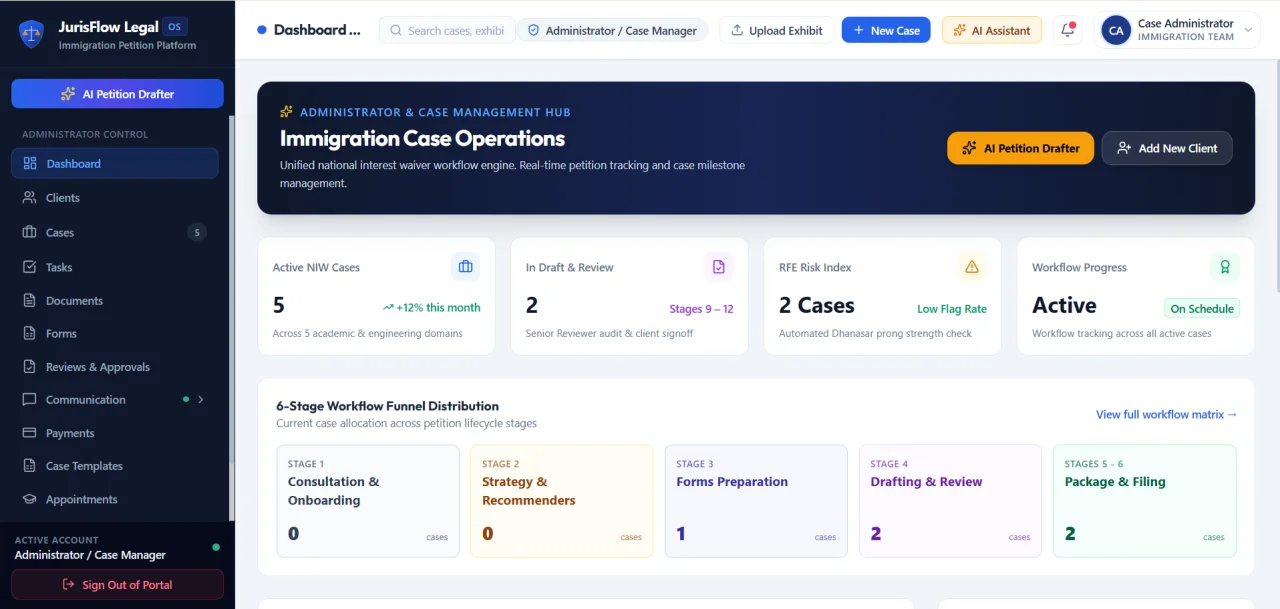This screenshot has width=1280, height=609.
Task: Open Reviews & Approvals section
Action: [x=115, y=367]
